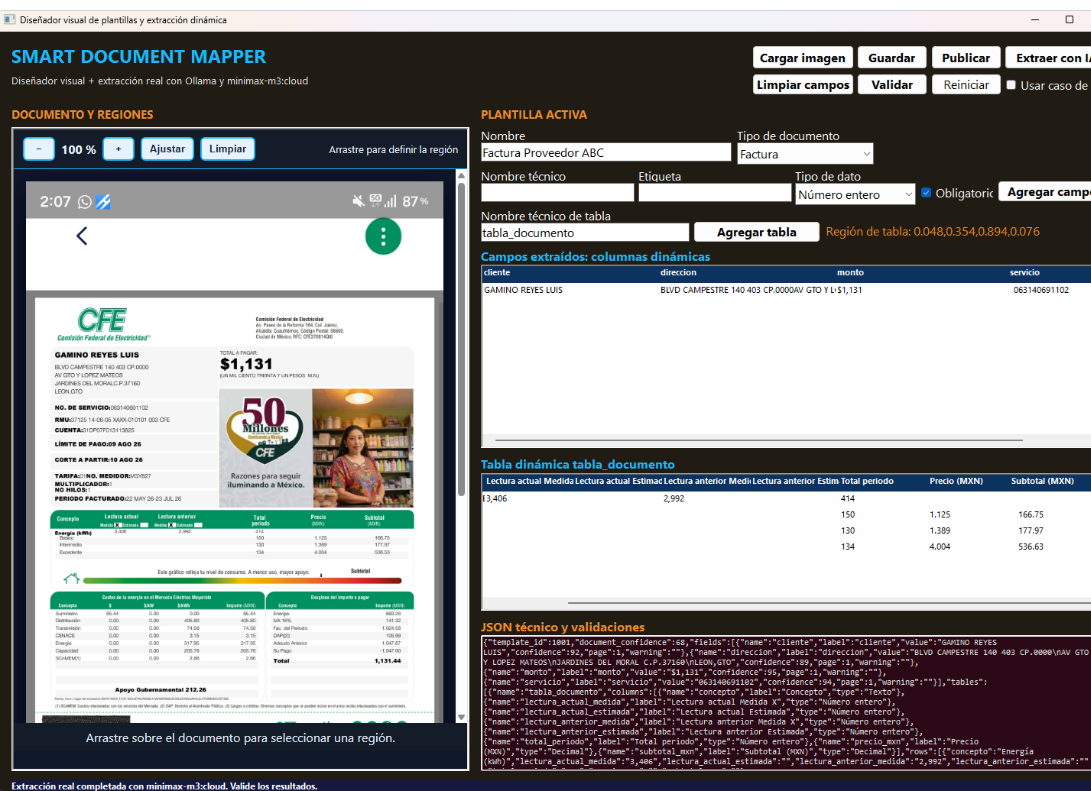The height and width of the screenshot is (791, 1091).
Task: Click the Ajustar zoom fit button
Action: coord(167,149)
